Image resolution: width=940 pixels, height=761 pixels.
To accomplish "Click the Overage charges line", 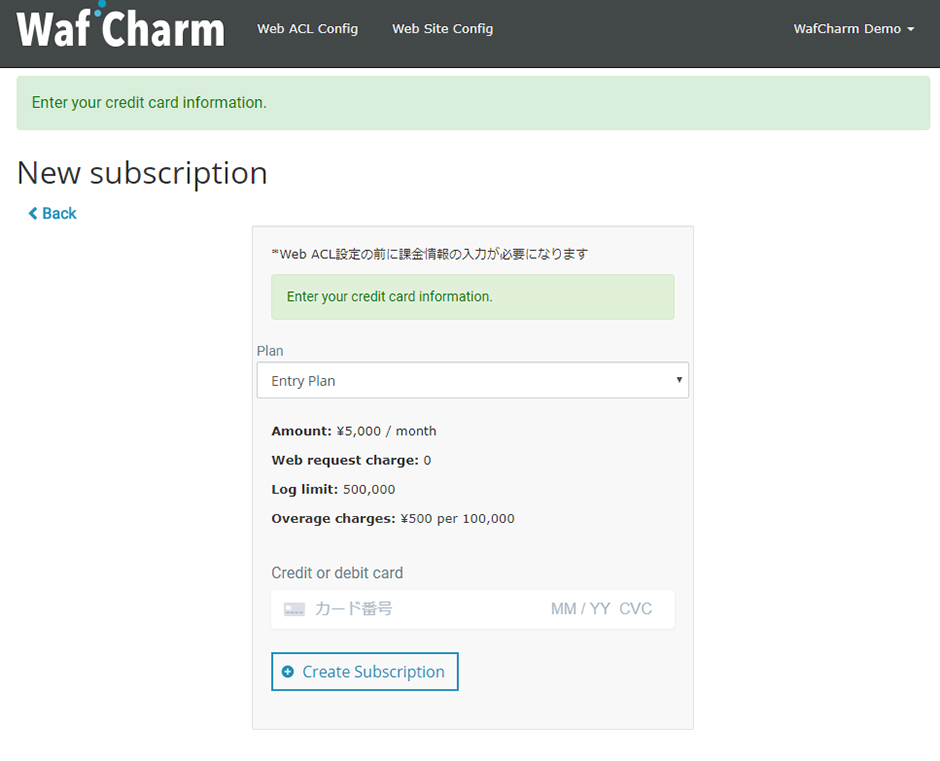I will (x=392, y=518).
